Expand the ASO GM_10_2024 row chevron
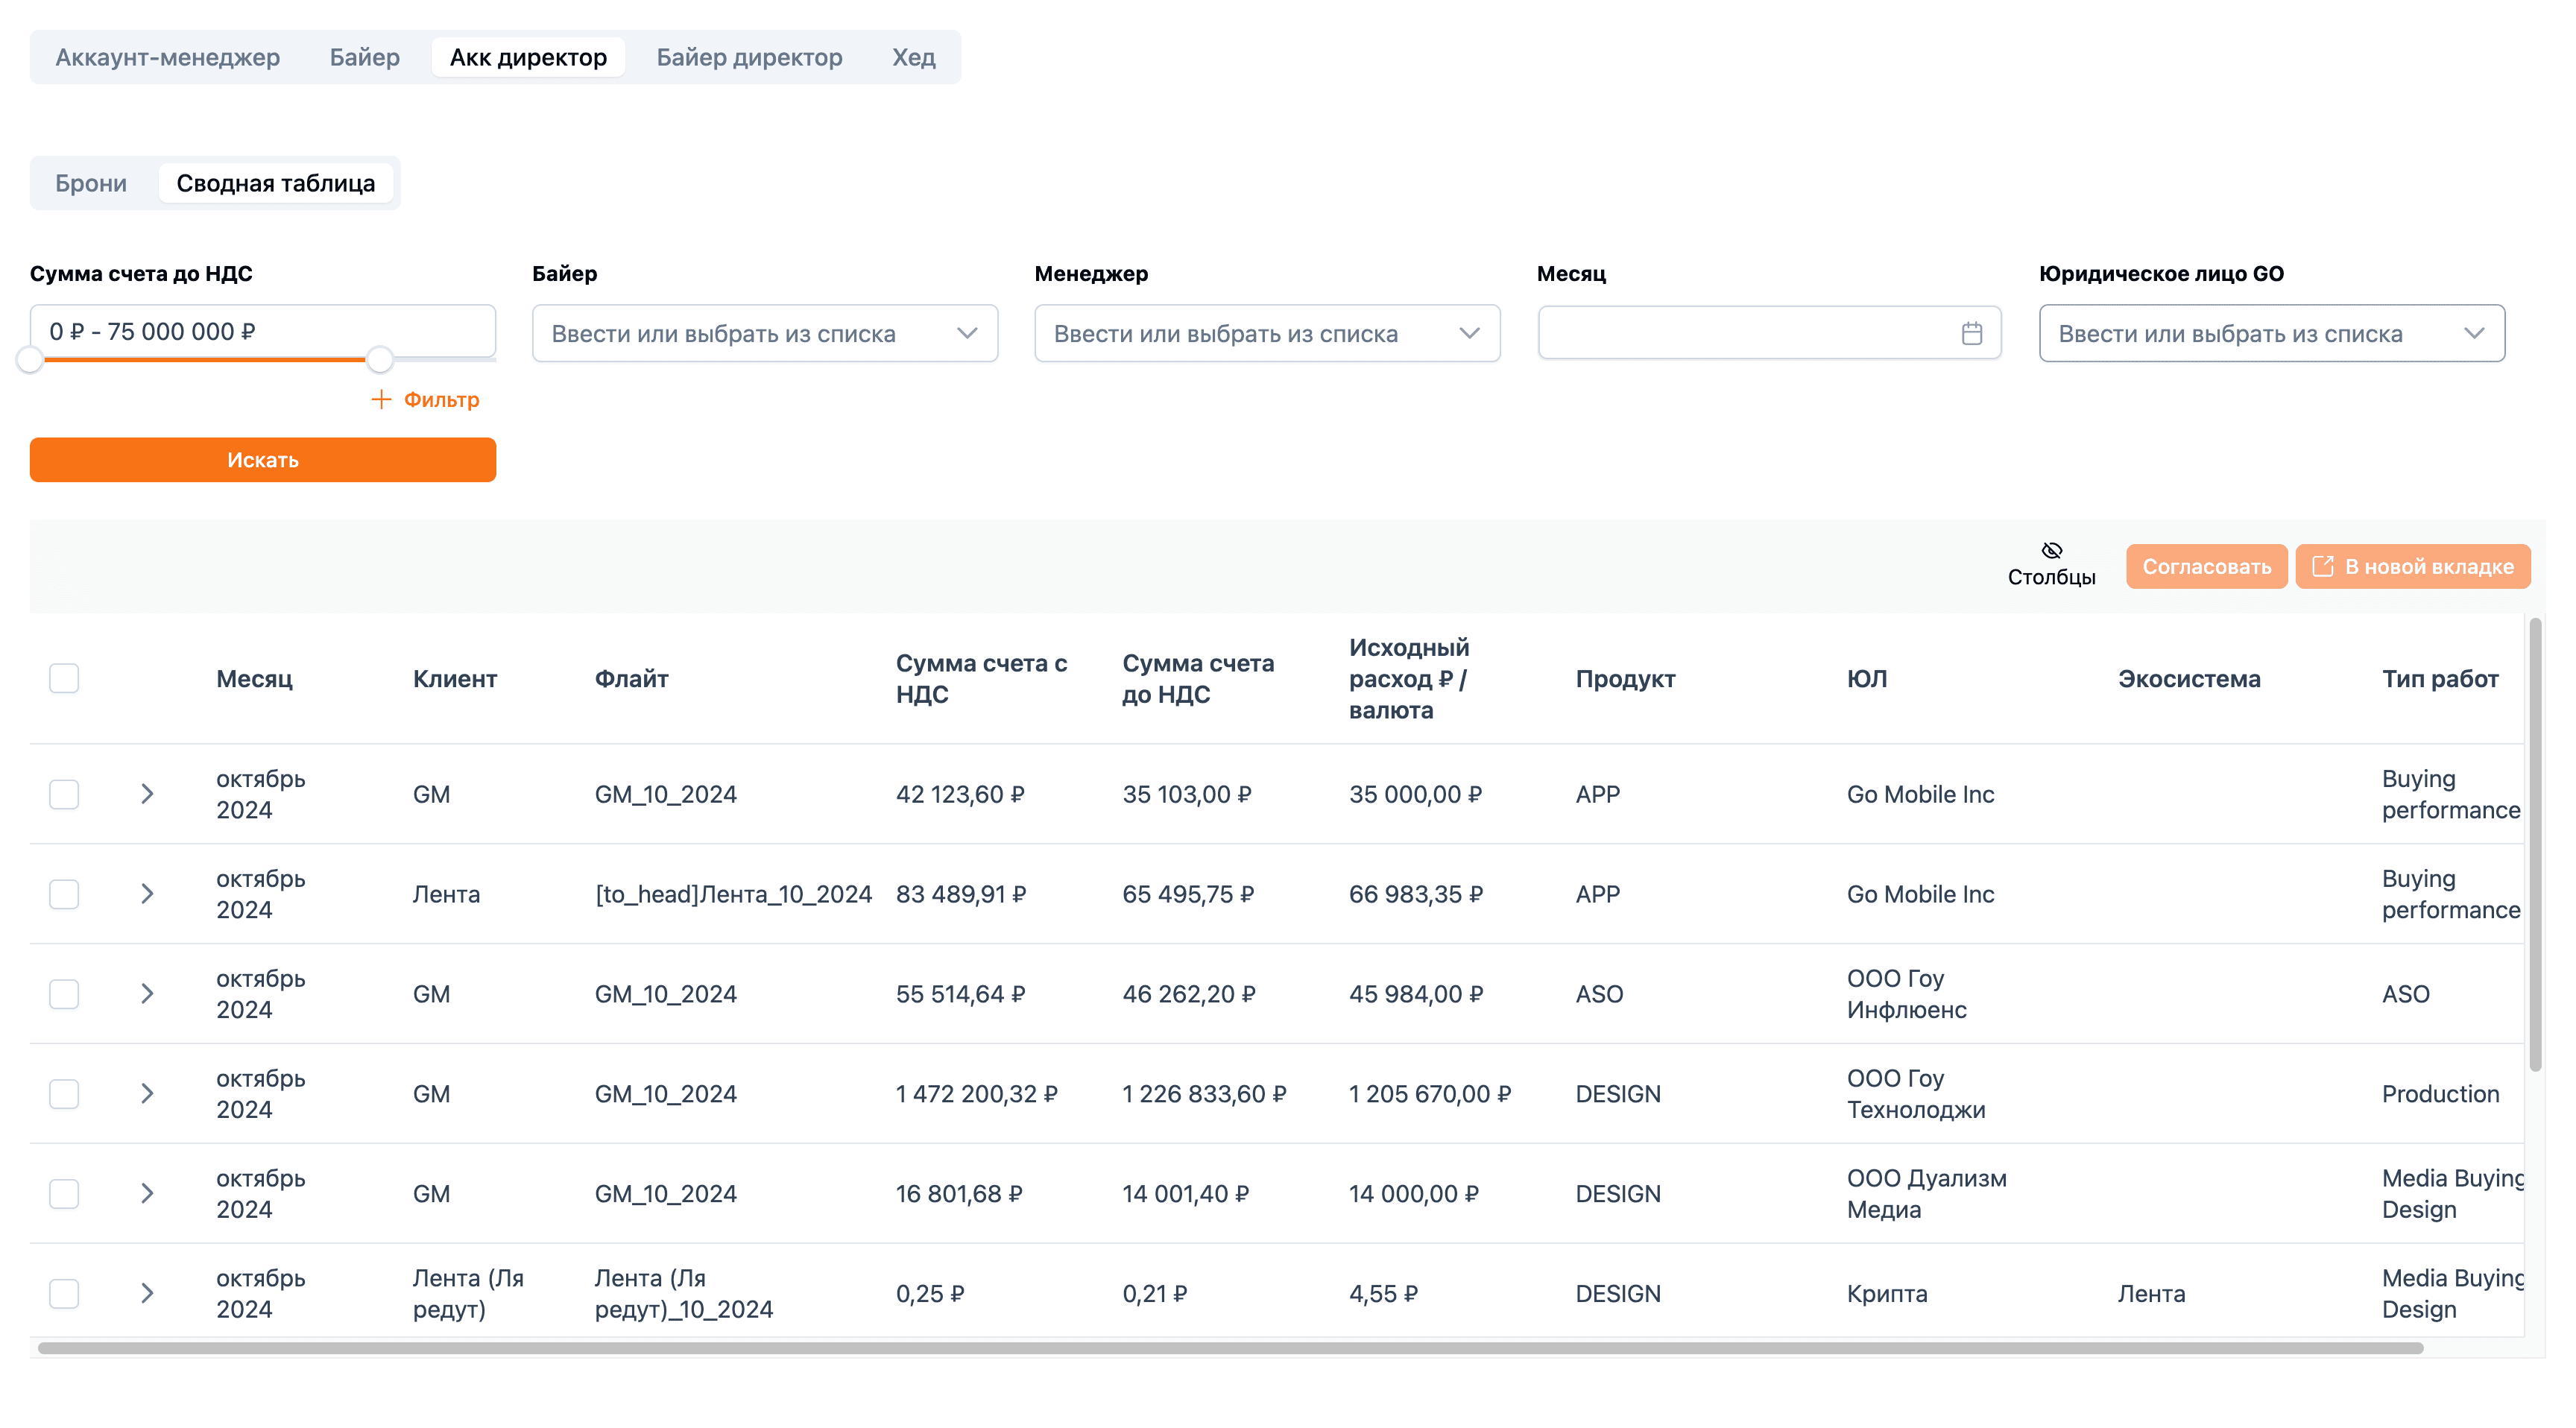The image size is (2576, 1428). [147, 993]
